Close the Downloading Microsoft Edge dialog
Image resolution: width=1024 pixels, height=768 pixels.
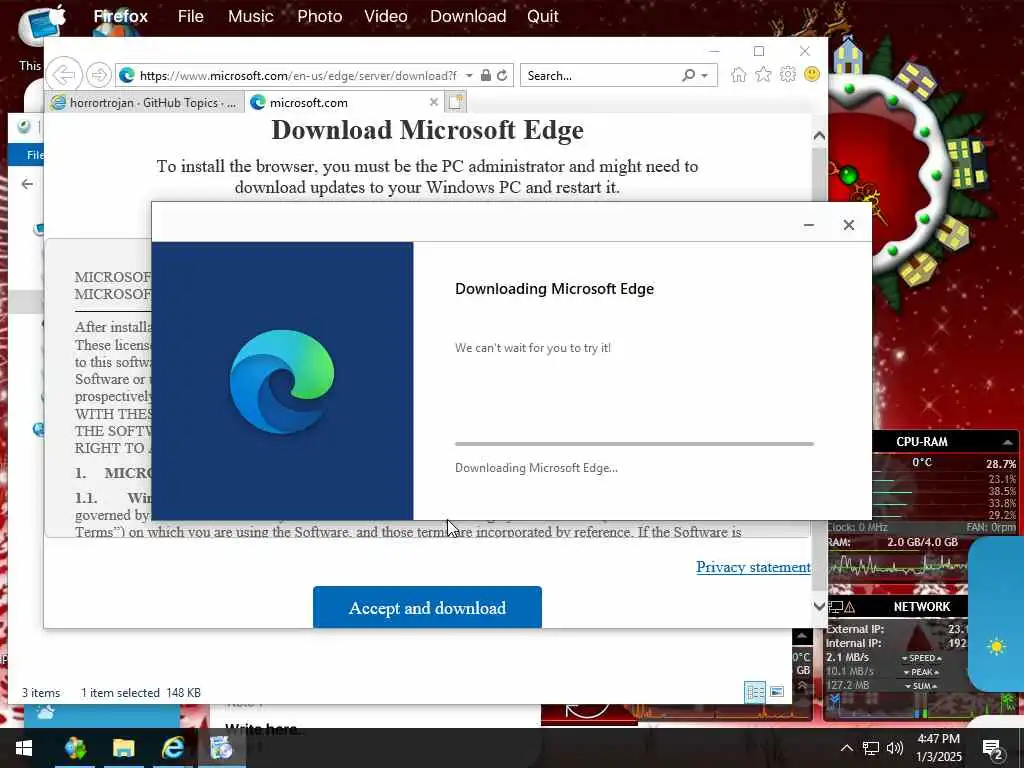tap(848, 225)
